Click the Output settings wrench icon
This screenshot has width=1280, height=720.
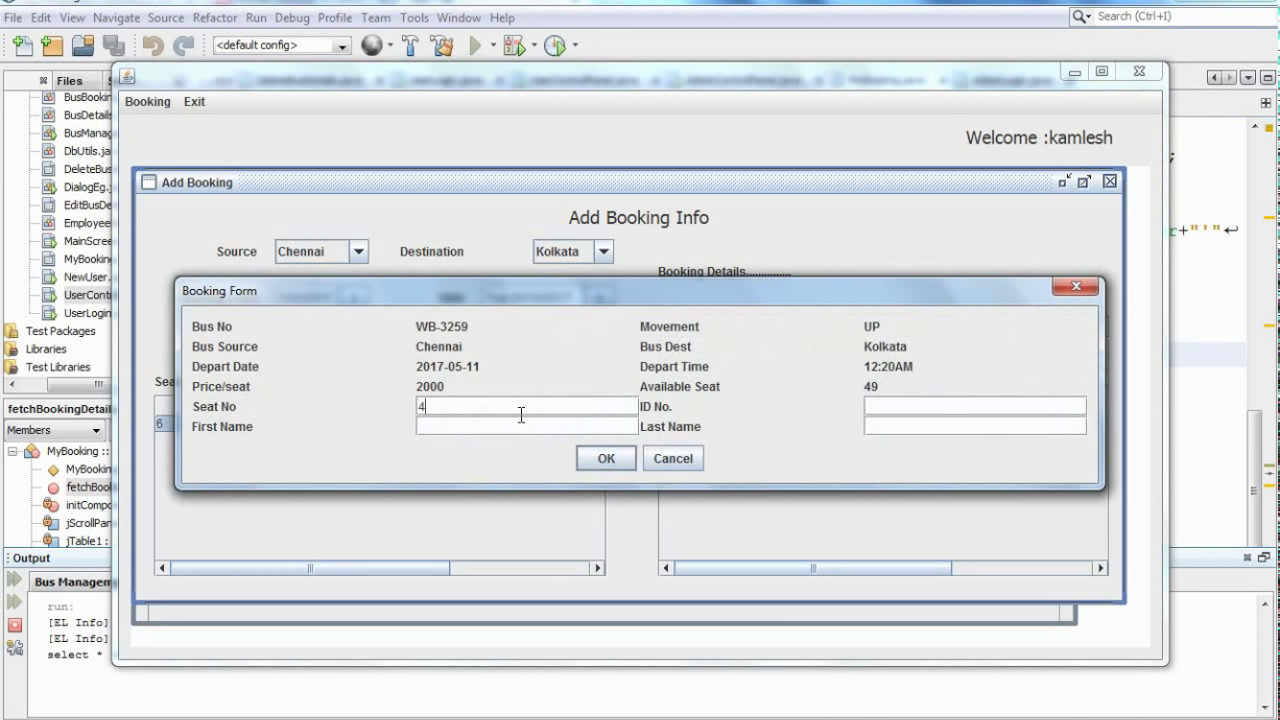14,647
